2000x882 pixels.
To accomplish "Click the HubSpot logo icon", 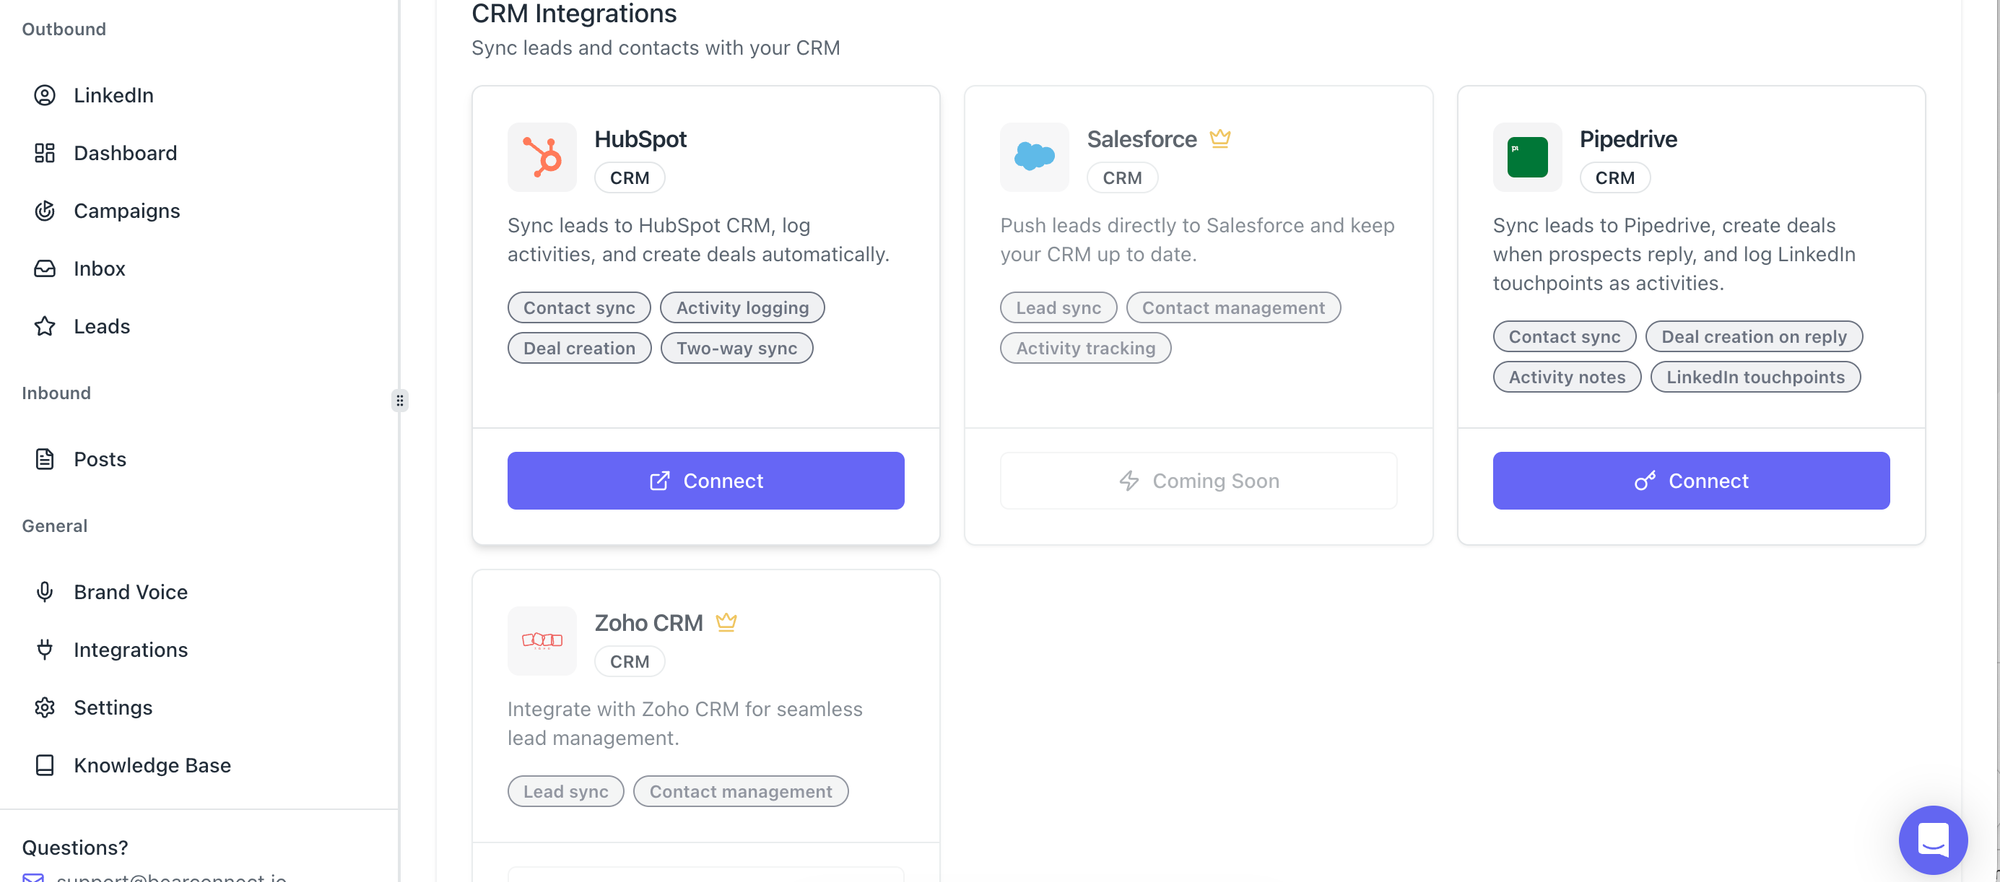I will point(542,157).
